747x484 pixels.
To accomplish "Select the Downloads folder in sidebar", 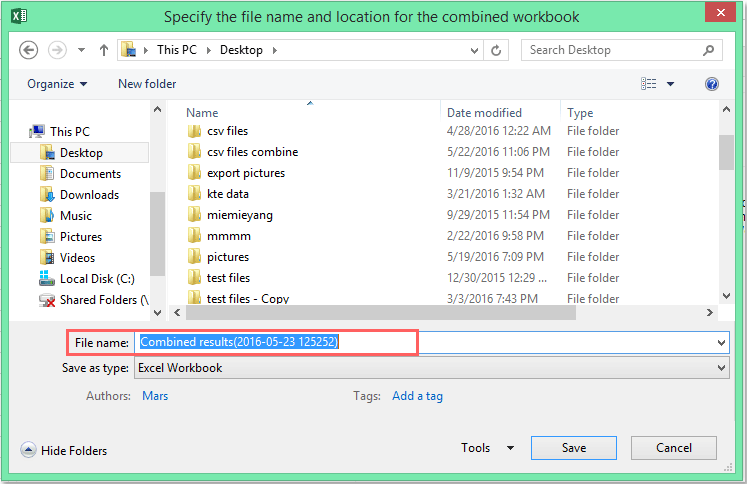I will tap(89, 195).
